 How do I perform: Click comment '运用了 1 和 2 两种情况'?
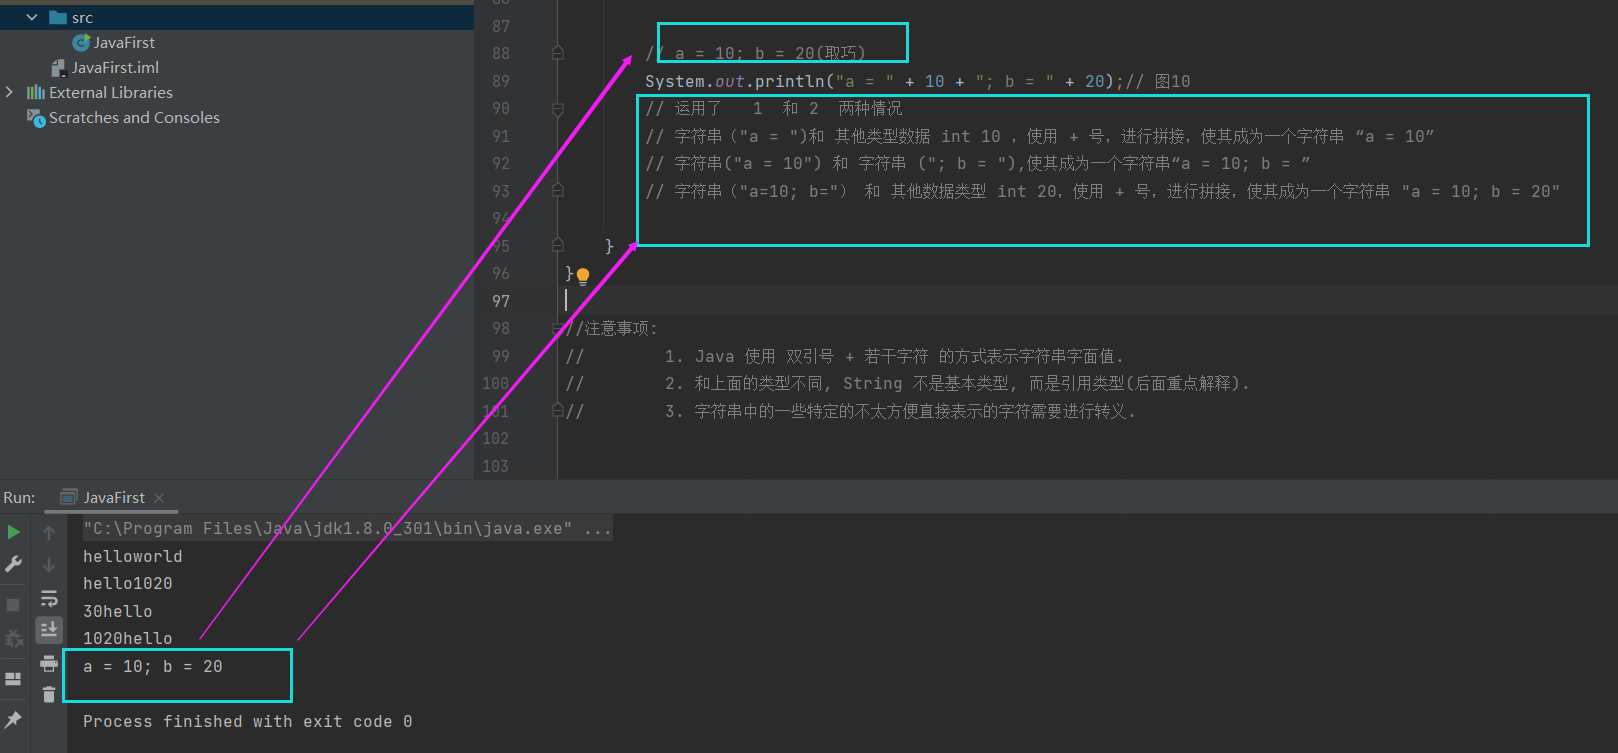pos(773,108)
